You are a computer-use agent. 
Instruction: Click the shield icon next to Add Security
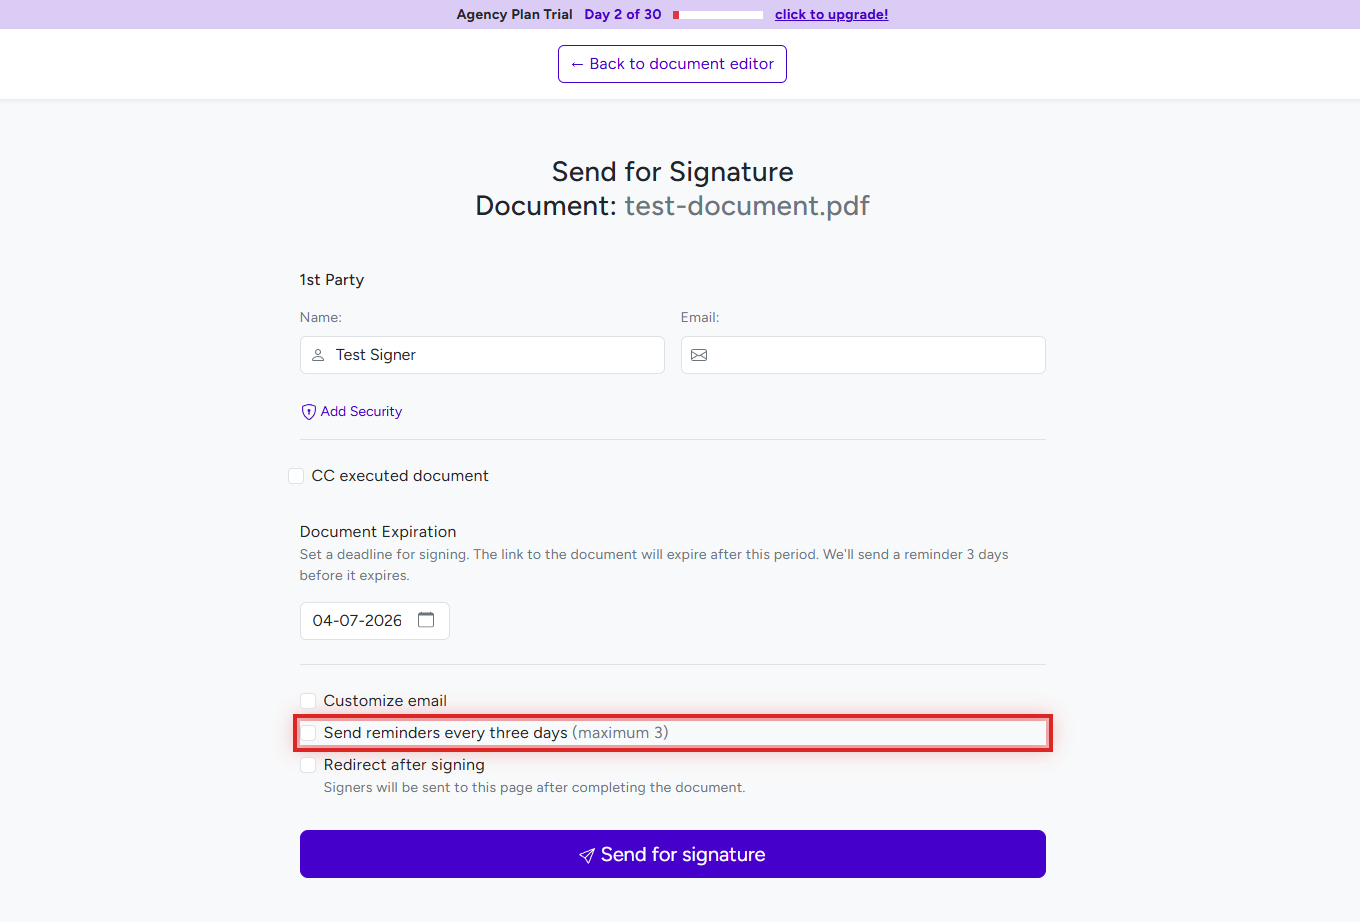[x=307, y=411]
